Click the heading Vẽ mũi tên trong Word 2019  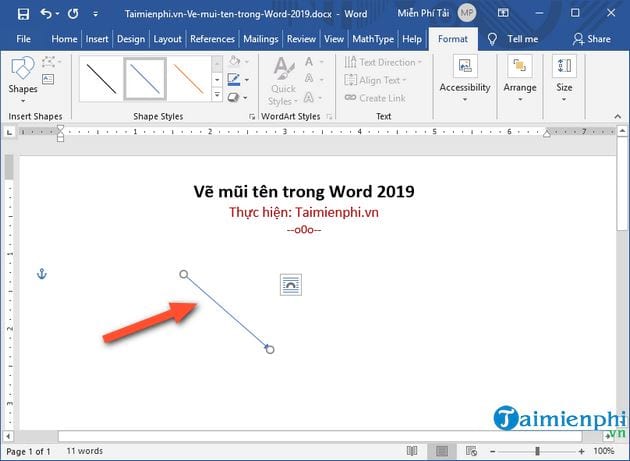304,192
